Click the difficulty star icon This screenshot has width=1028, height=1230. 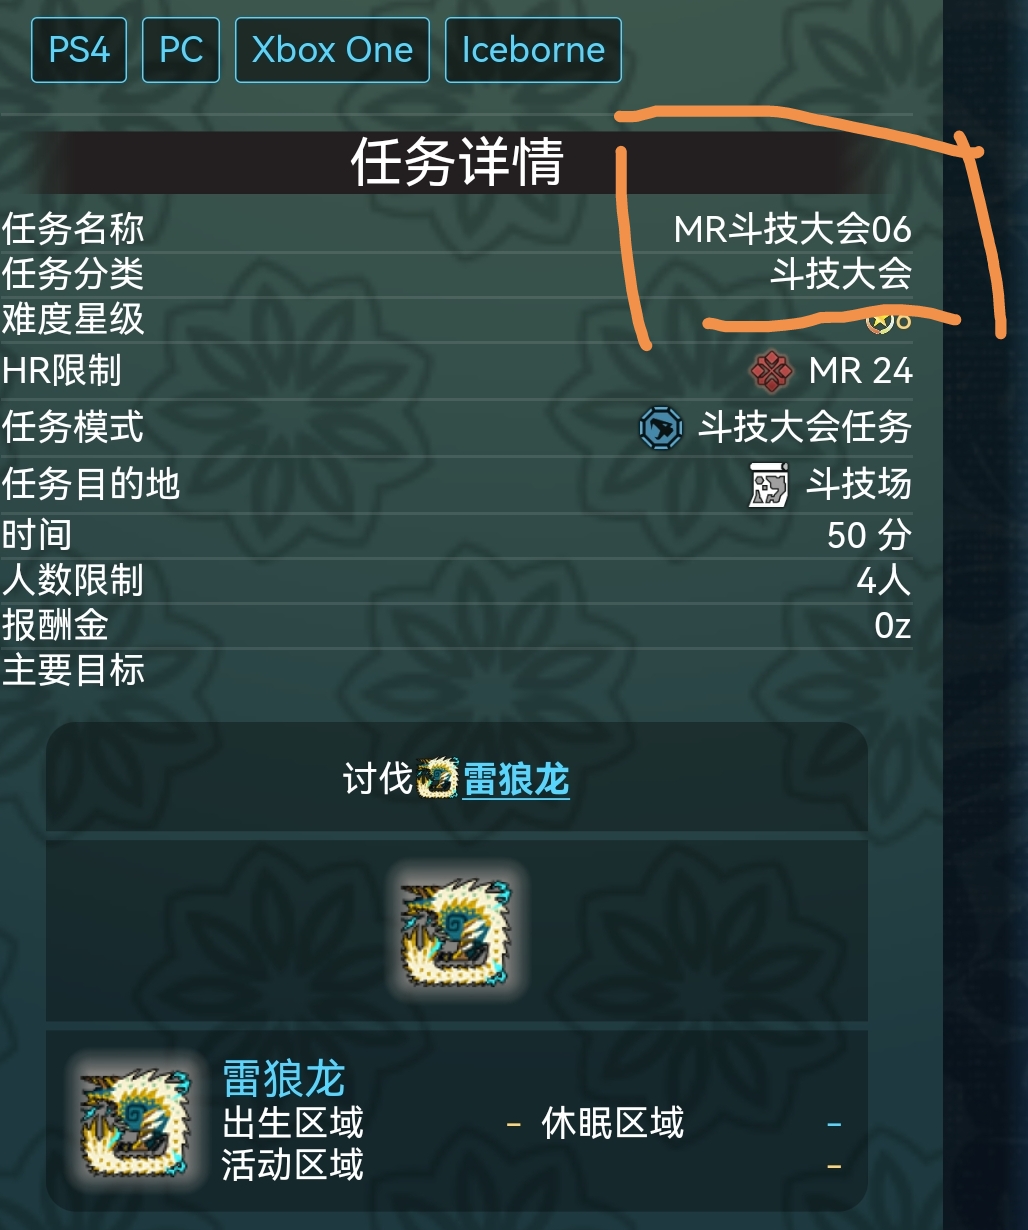coord(879,320)
